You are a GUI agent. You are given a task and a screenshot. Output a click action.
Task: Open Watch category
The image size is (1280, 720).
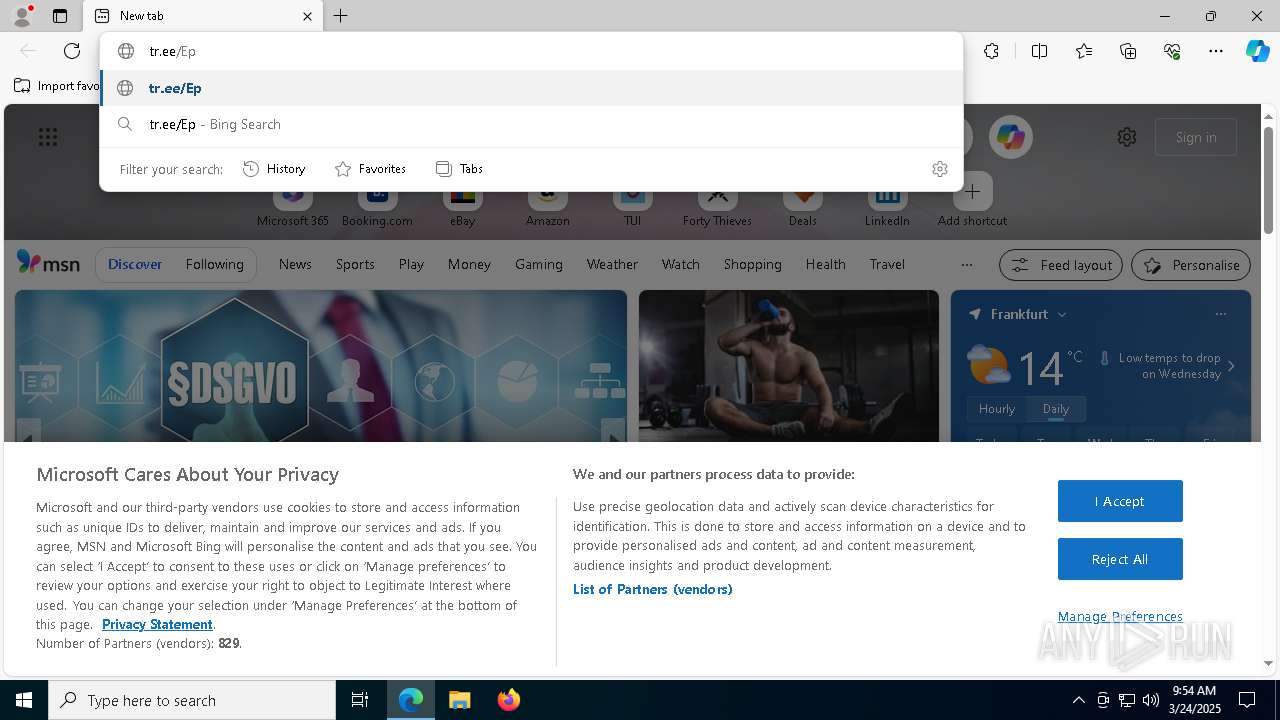(x=681, y=264)
